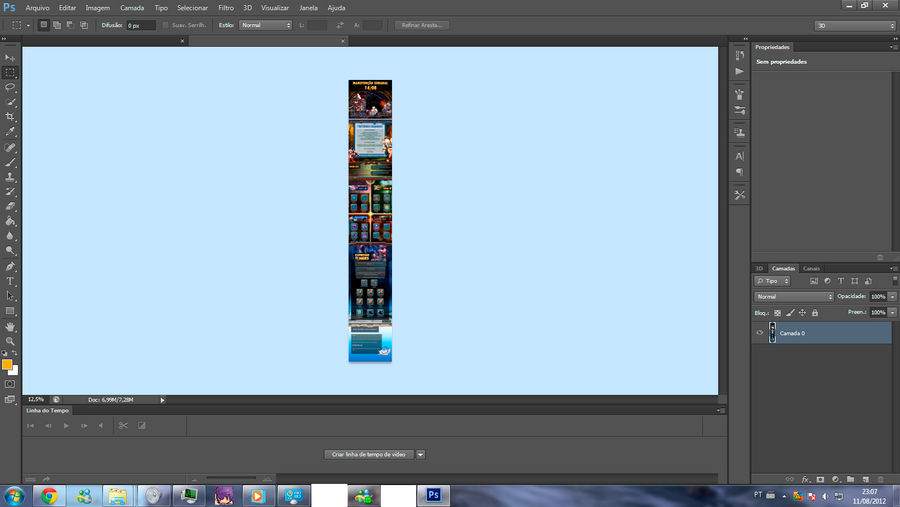Screen dimensions: 900x507
Task: Click the Difusão feather input field
Action: [141, 25]
